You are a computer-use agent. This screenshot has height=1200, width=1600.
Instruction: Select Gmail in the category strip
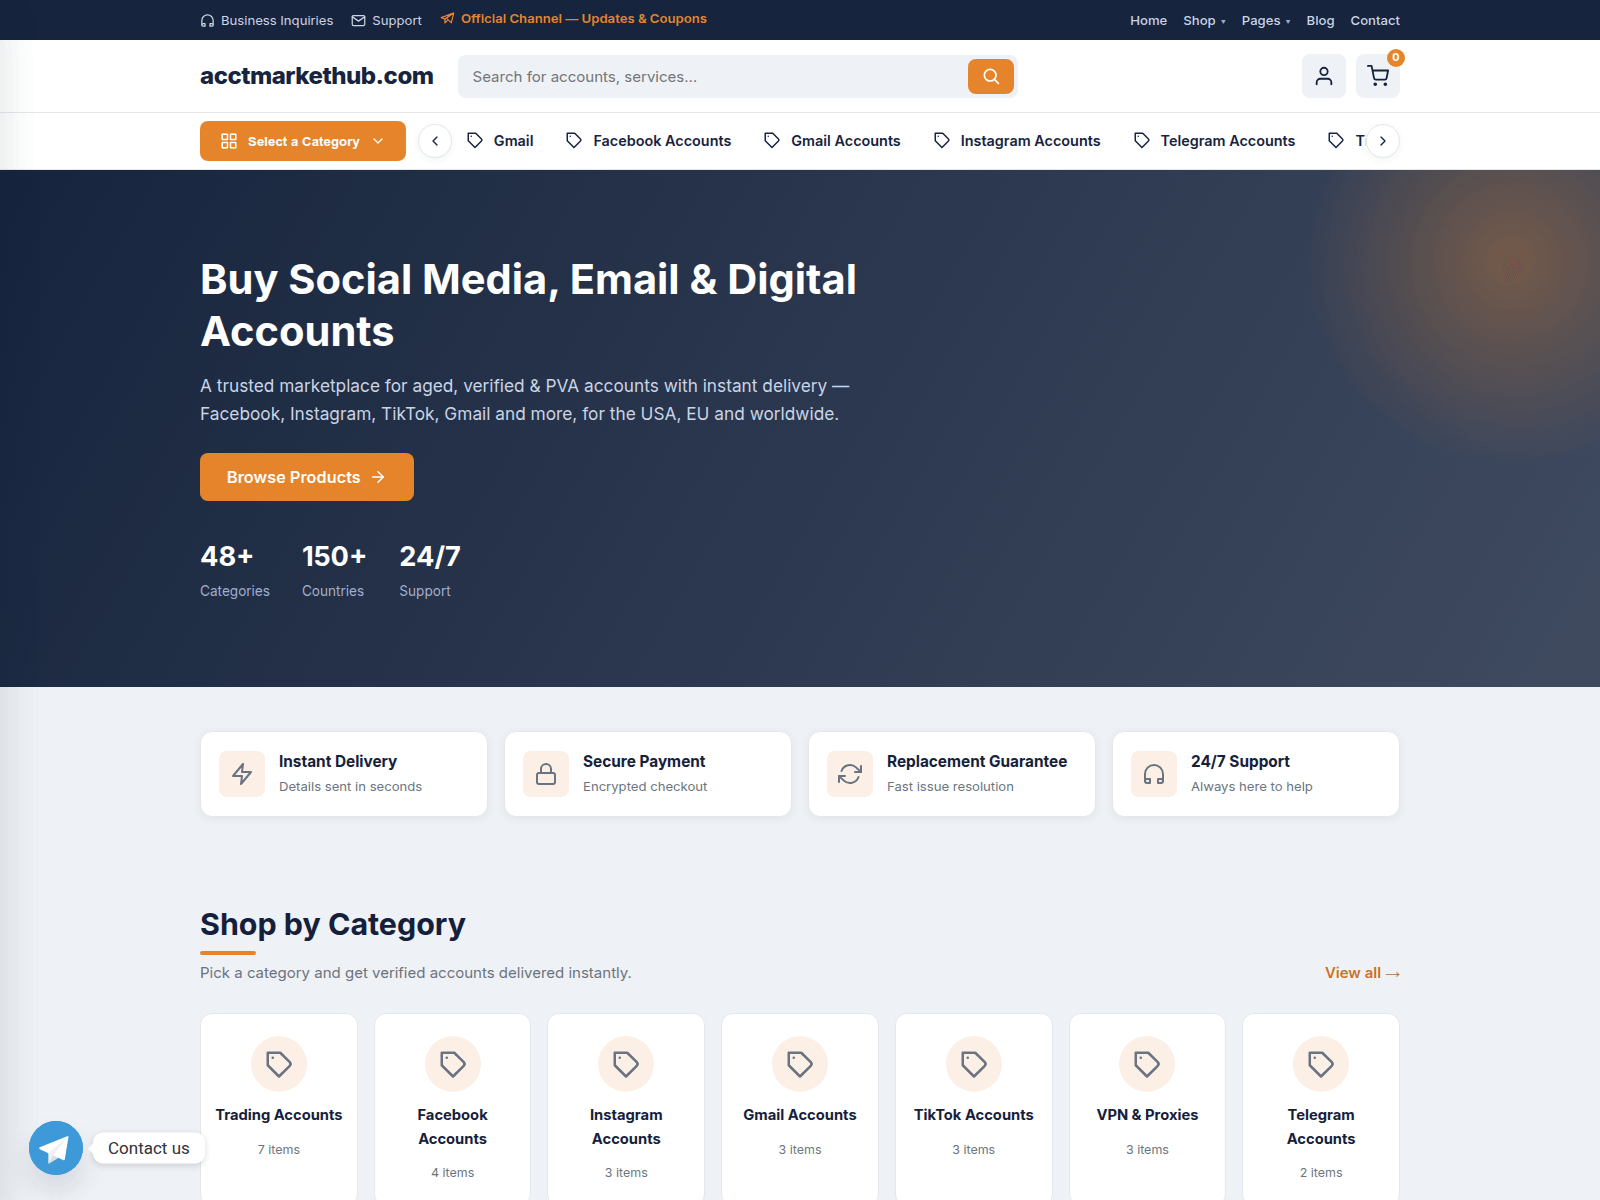[x=500, y=141]
